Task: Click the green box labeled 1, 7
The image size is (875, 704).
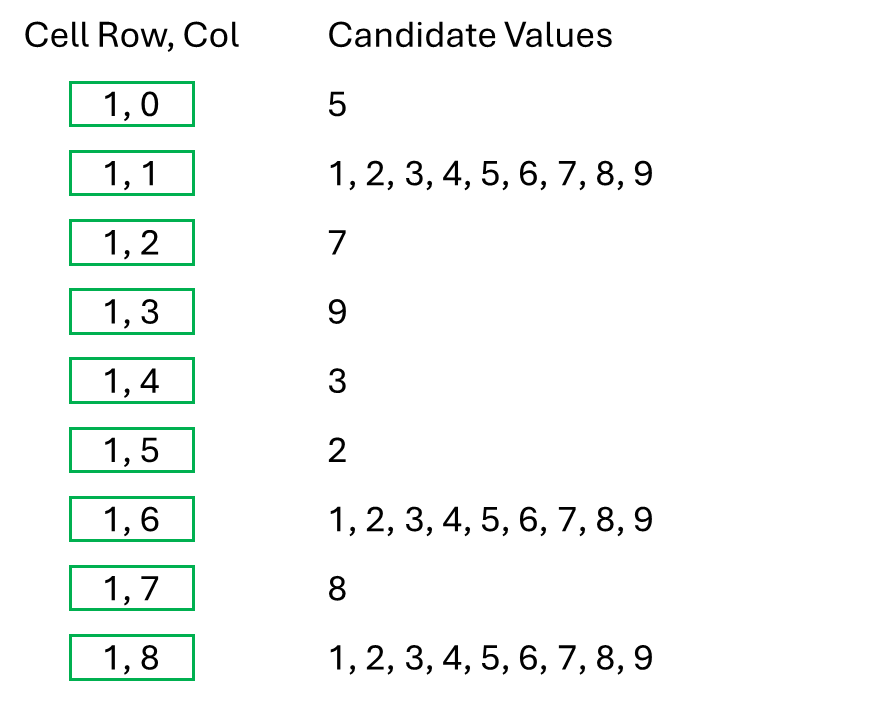Action: coord(131,589)
